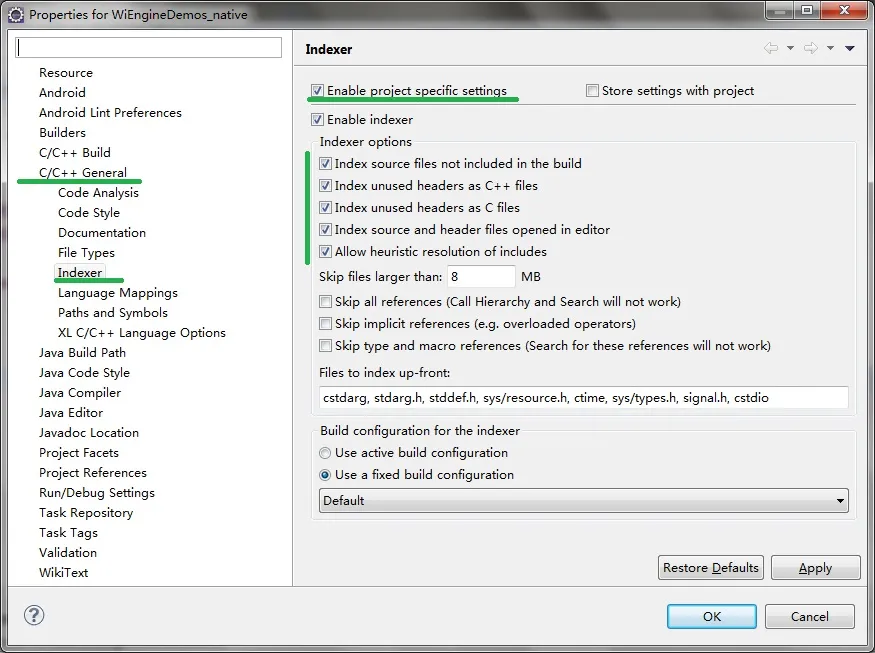The height and width of the screenshot is (653, 875).
Task: Click the filter text search field
Action: [148, 47]
